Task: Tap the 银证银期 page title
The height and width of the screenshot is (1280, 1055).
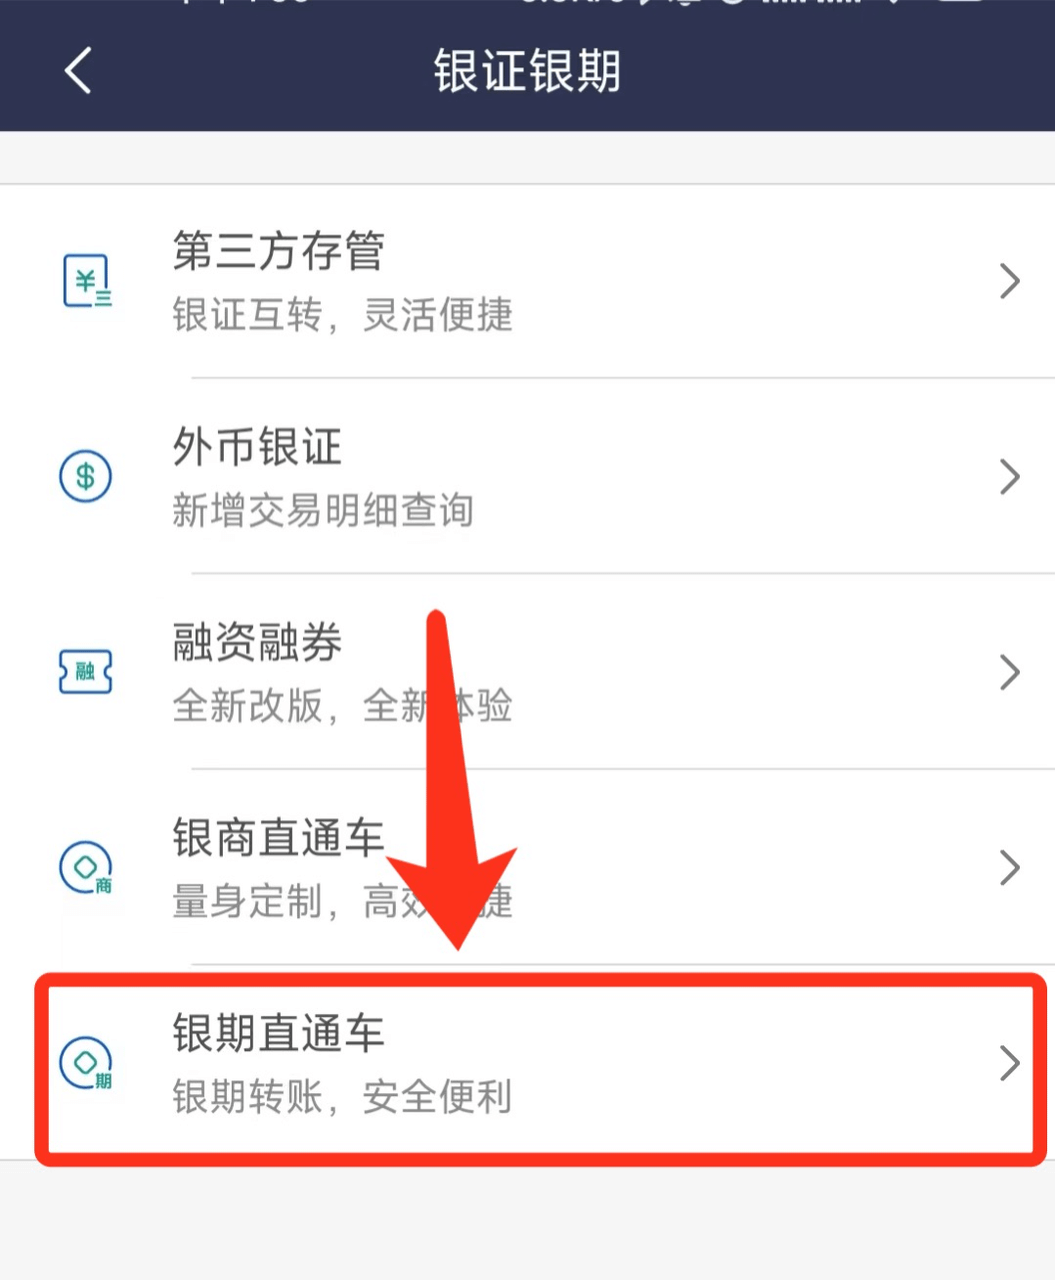Action: tap(527, 71)
